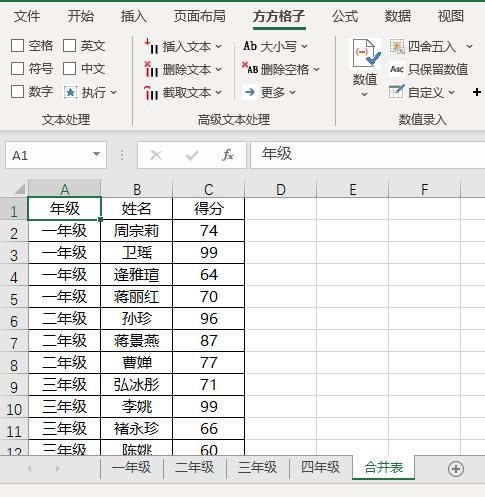Screen dimensions: 485x497
Task: Click the 只保留数值 button label
Action: pos(438,69)
